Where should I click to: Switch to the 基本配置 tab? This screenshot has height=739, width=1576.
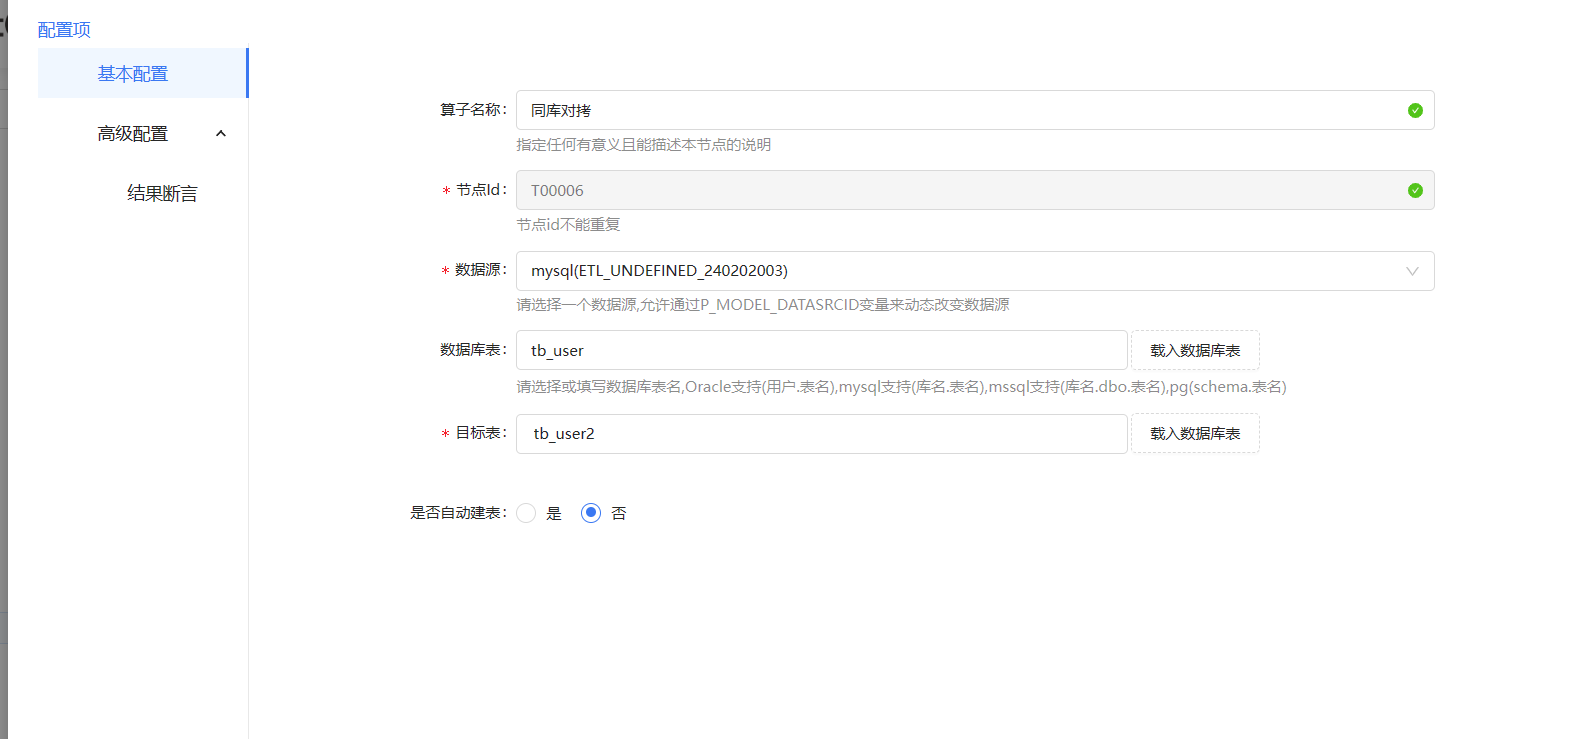(x=133, y=74)
